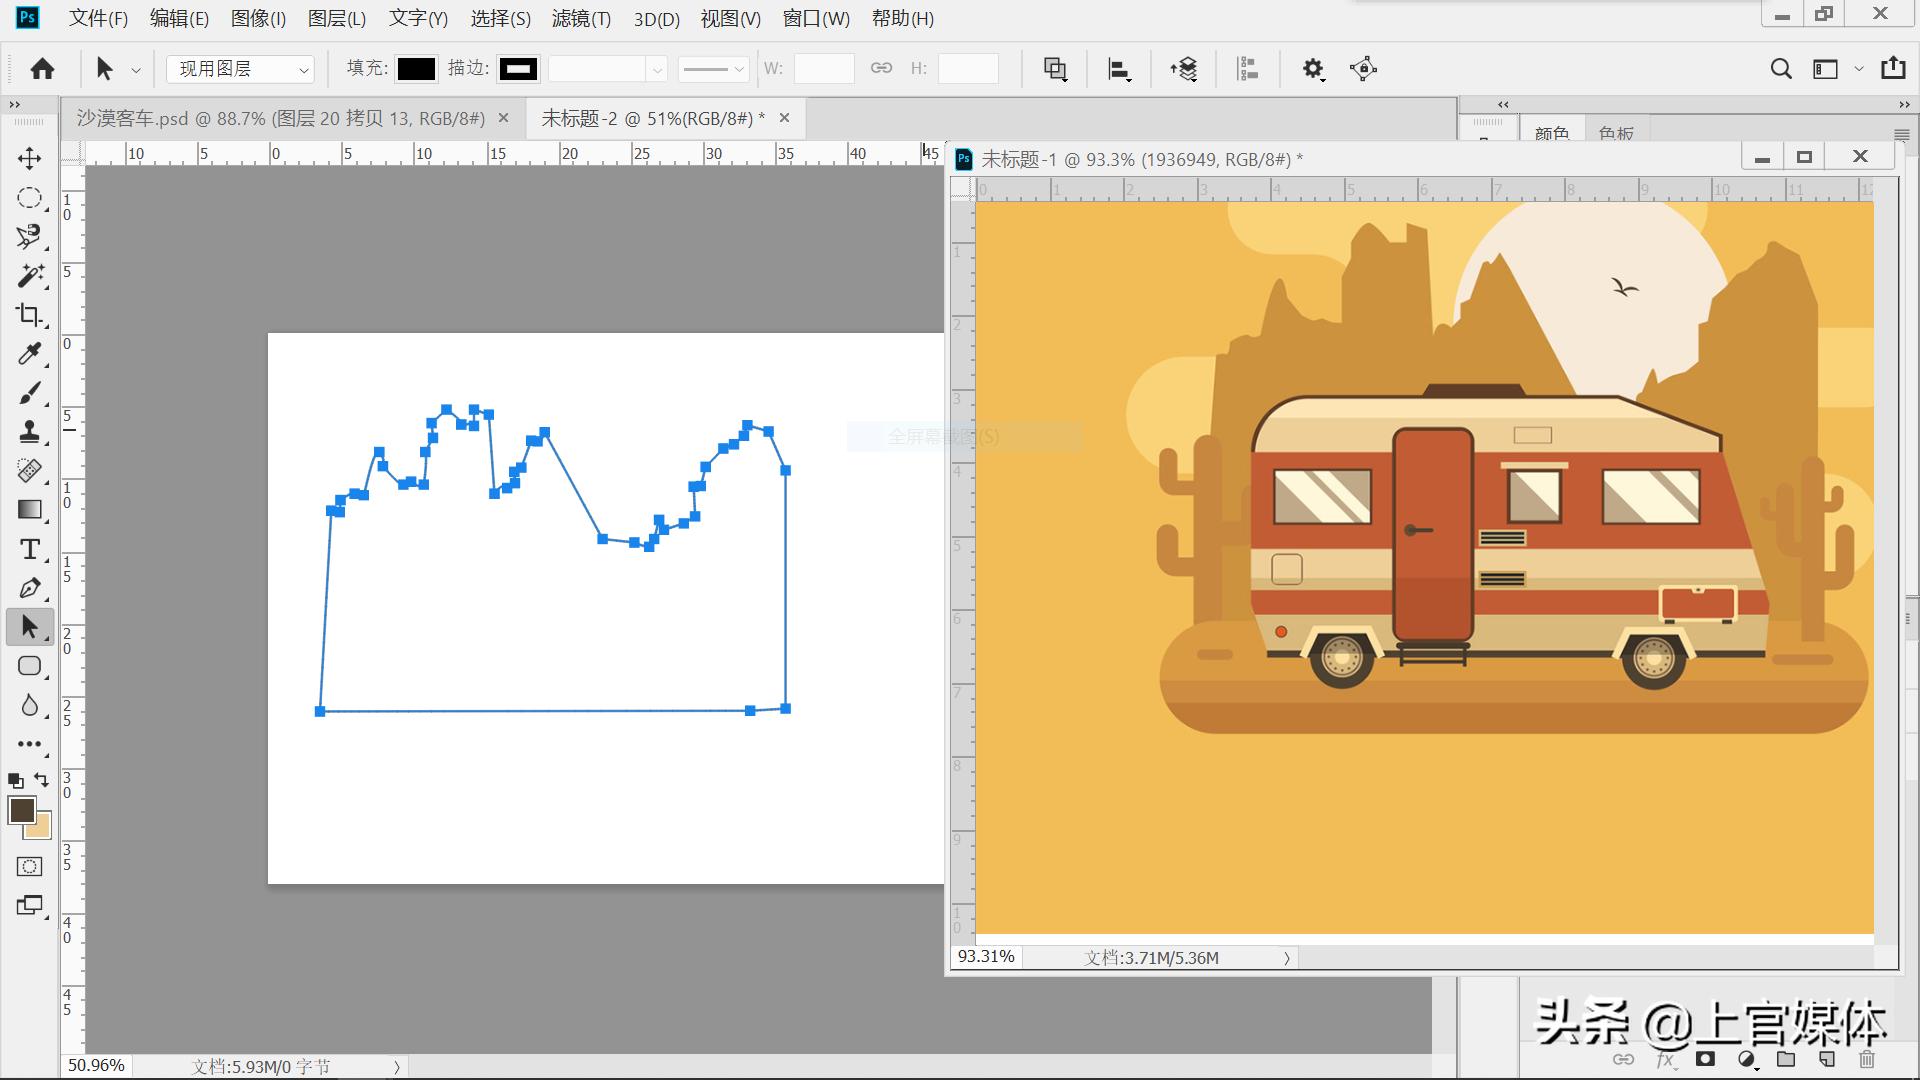Select the Horizontal Type tool
The width and height of the screenshot is (1920, 1080).
coord(29,549)
